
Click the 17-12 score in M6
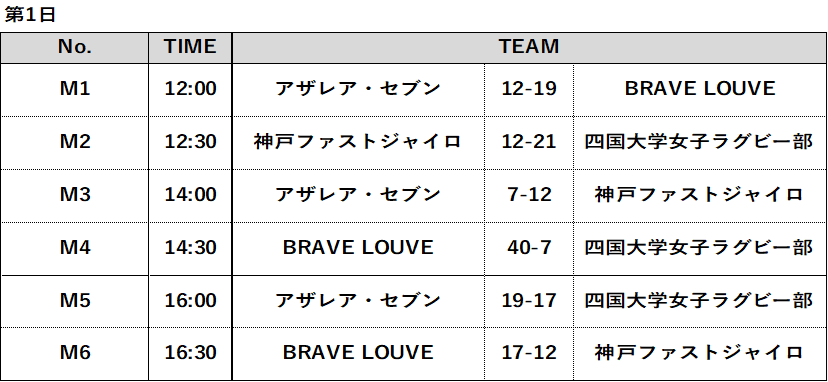[x=529, y=353]
